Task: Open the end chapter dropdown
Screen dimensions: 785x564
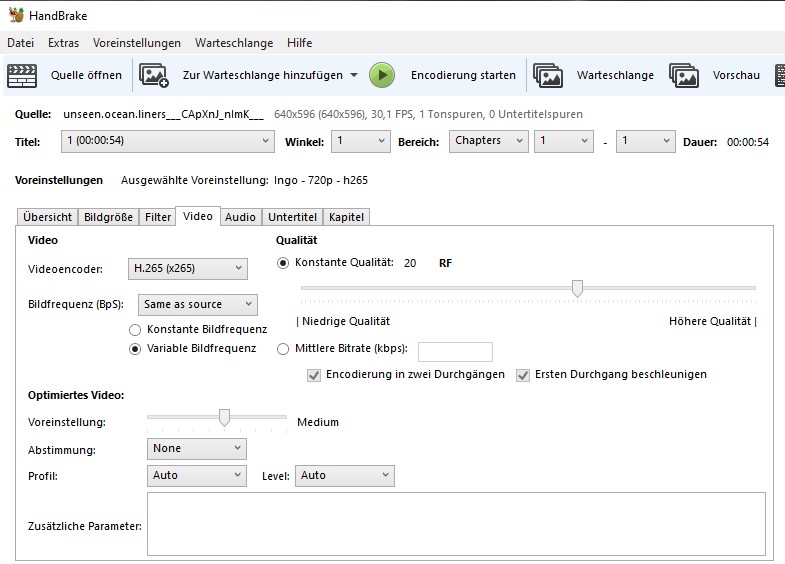Action: click(645, 141)
